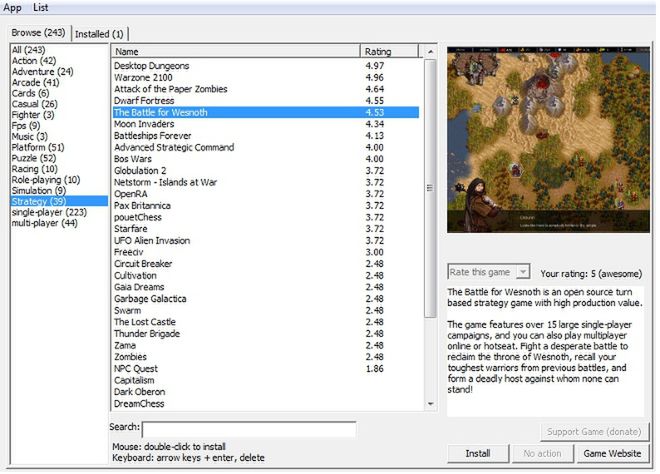This screenshot has width=660, height=474.
Task: Select NPC Quest in the list
Action: click(266, 369)
